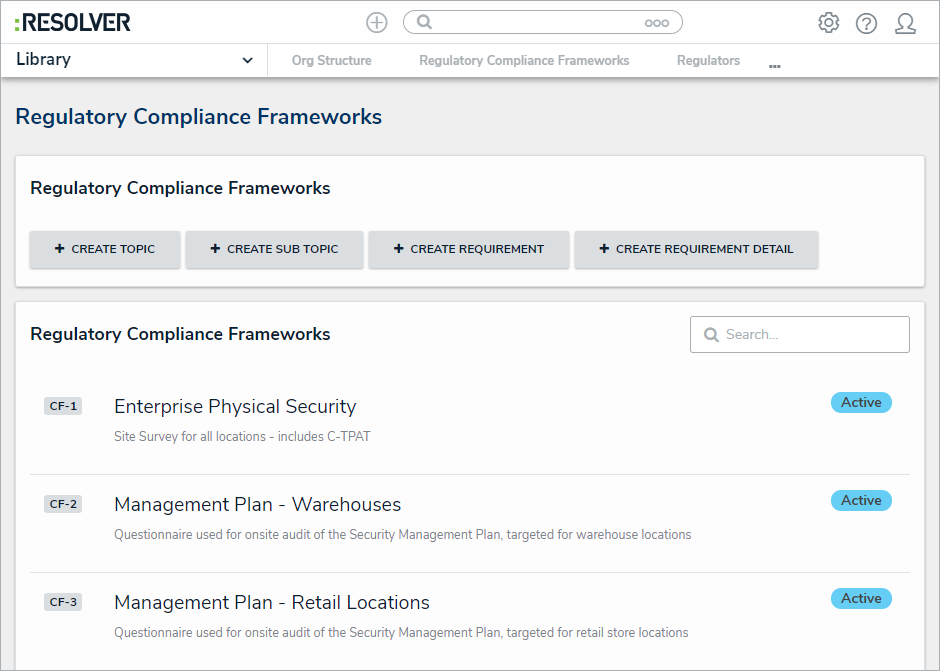Click the magnifier icon in top search bar
Image resolution: width=940 pixels, height=671 pixels.
[424, 23]
